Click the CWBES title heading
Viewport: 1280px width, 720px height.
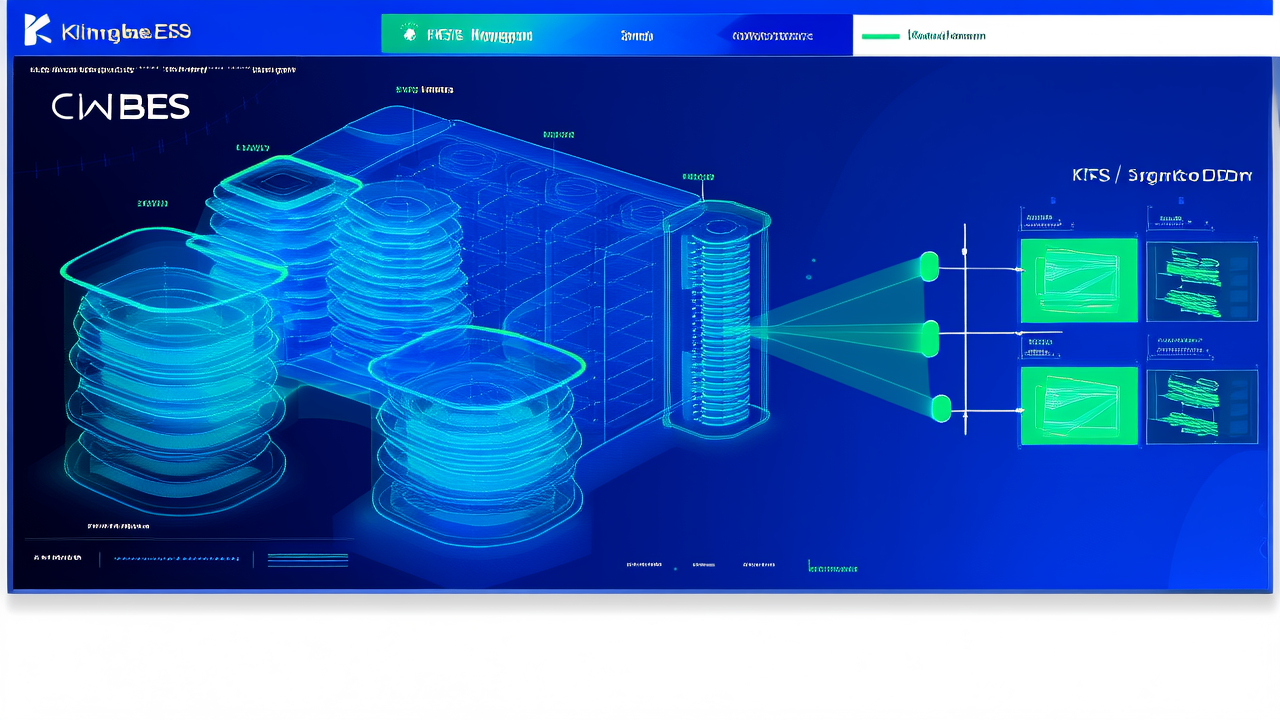[x=120, y=108]
